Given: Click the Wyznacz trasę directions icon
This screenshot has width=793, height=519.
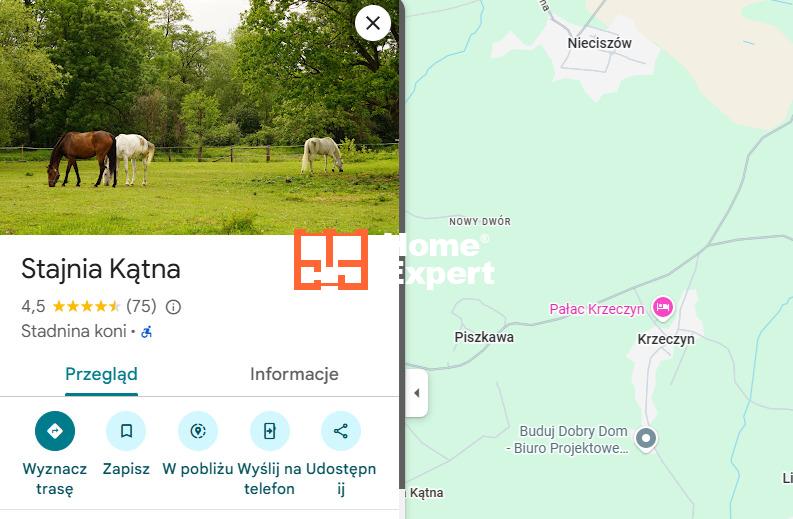Looking at the screenshot, I should pos(55,431).
